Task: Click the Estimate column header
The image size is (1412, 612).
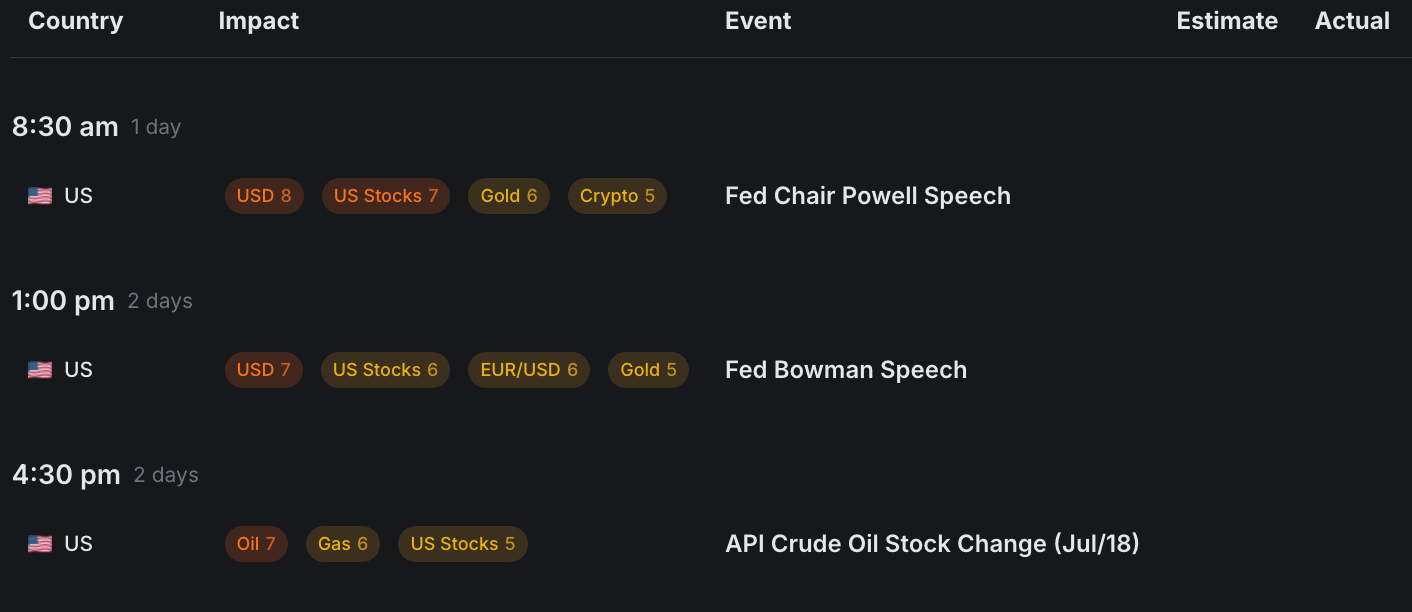Action: tap(1227, 21)
